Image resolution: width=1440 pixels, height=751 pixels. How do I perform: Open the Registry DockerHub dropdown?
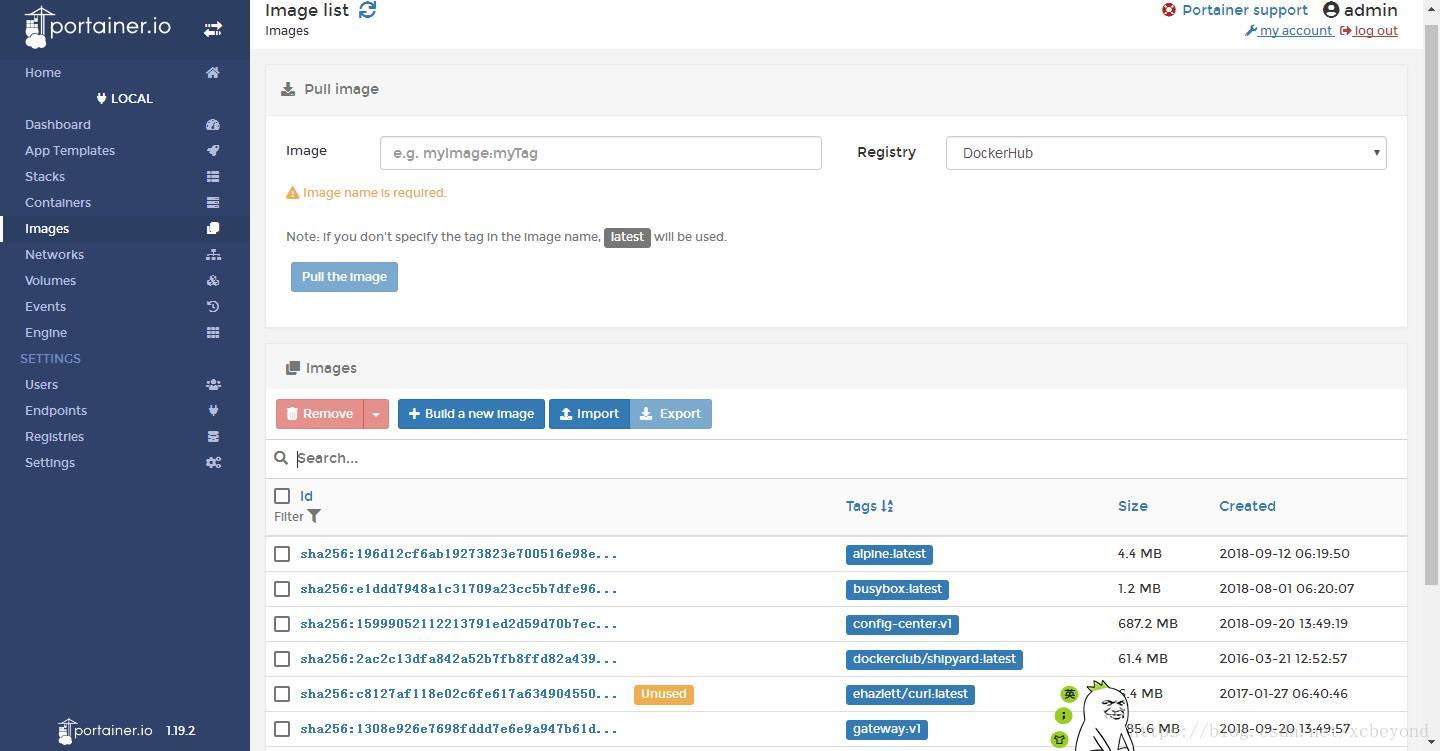(x=1166, y=153)
